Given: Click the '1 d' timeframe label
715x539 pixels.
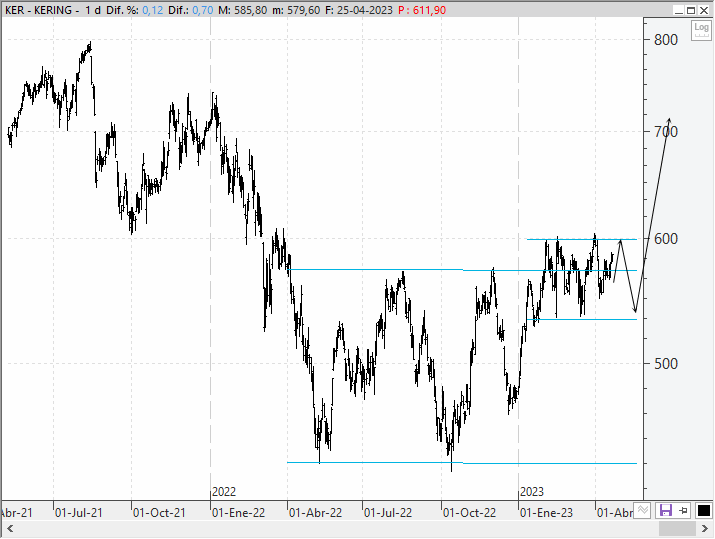Looking at the screenshot, I should click(93, 10).
